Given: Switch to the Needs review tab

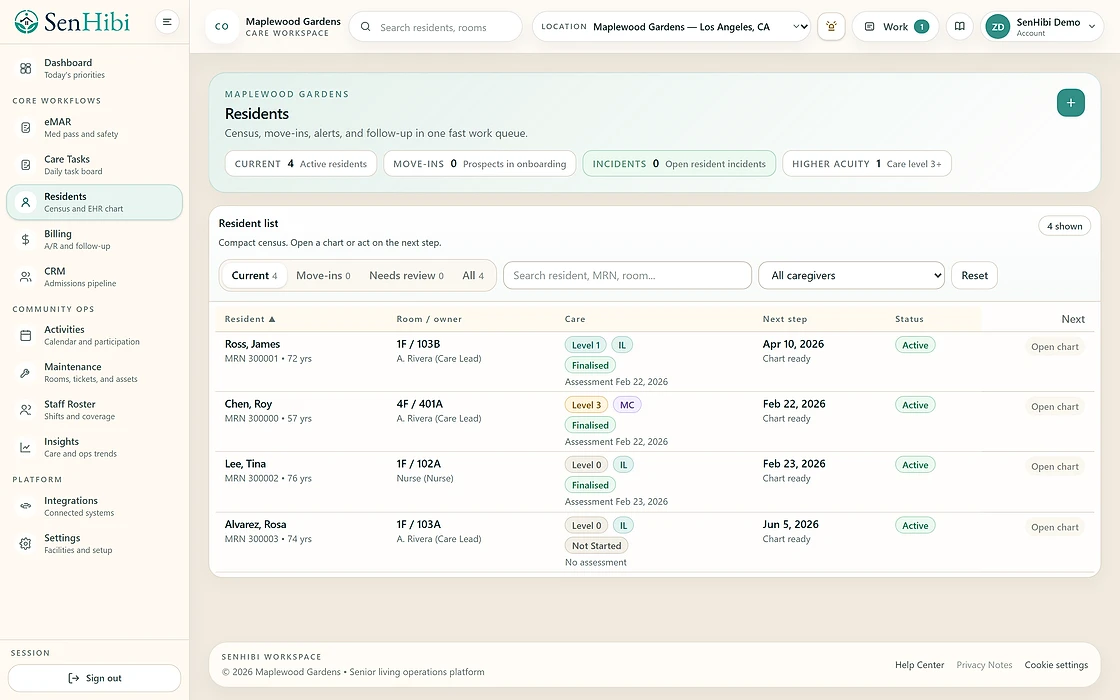Looking at the screenshot, I should click(x=406, y=276).
